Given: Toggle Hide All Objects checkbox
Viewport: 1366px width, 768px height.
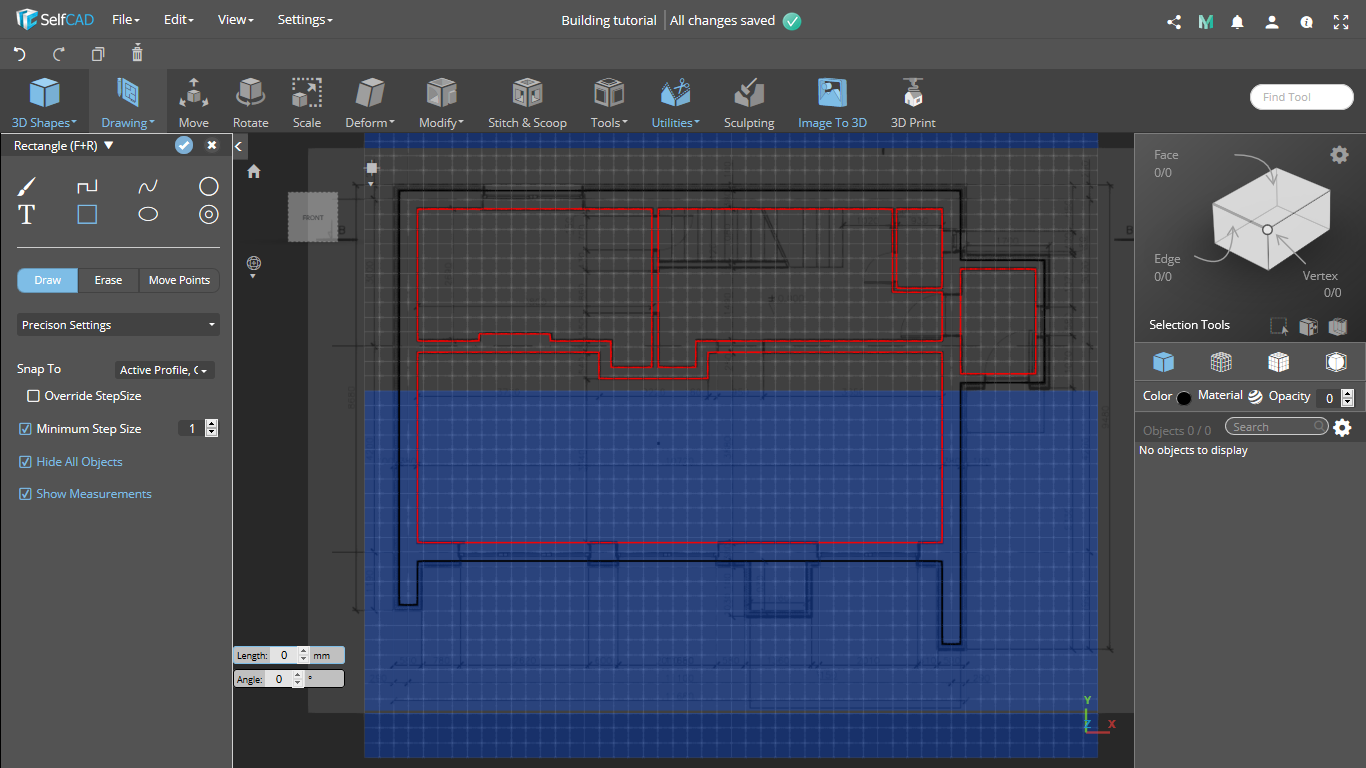Looking at the screenshot, I should (26, 462).
